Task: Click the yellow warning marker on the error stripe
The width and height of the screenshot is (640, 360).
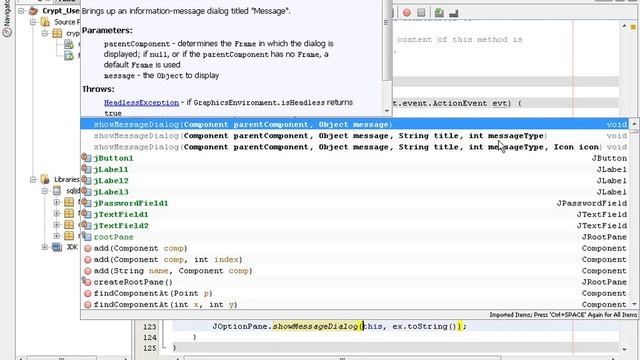Action: (633, 27)
